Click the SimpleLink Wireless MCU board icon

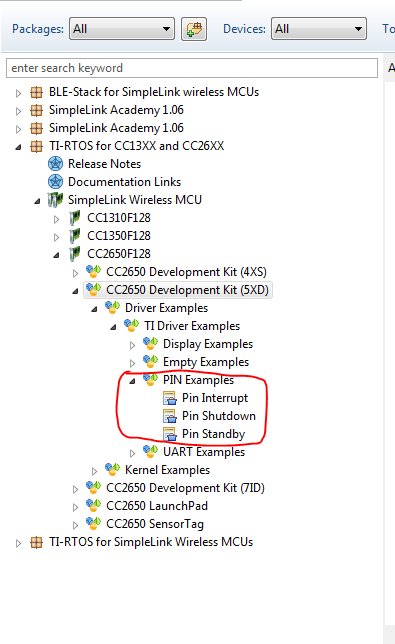[x=55, y=200]
